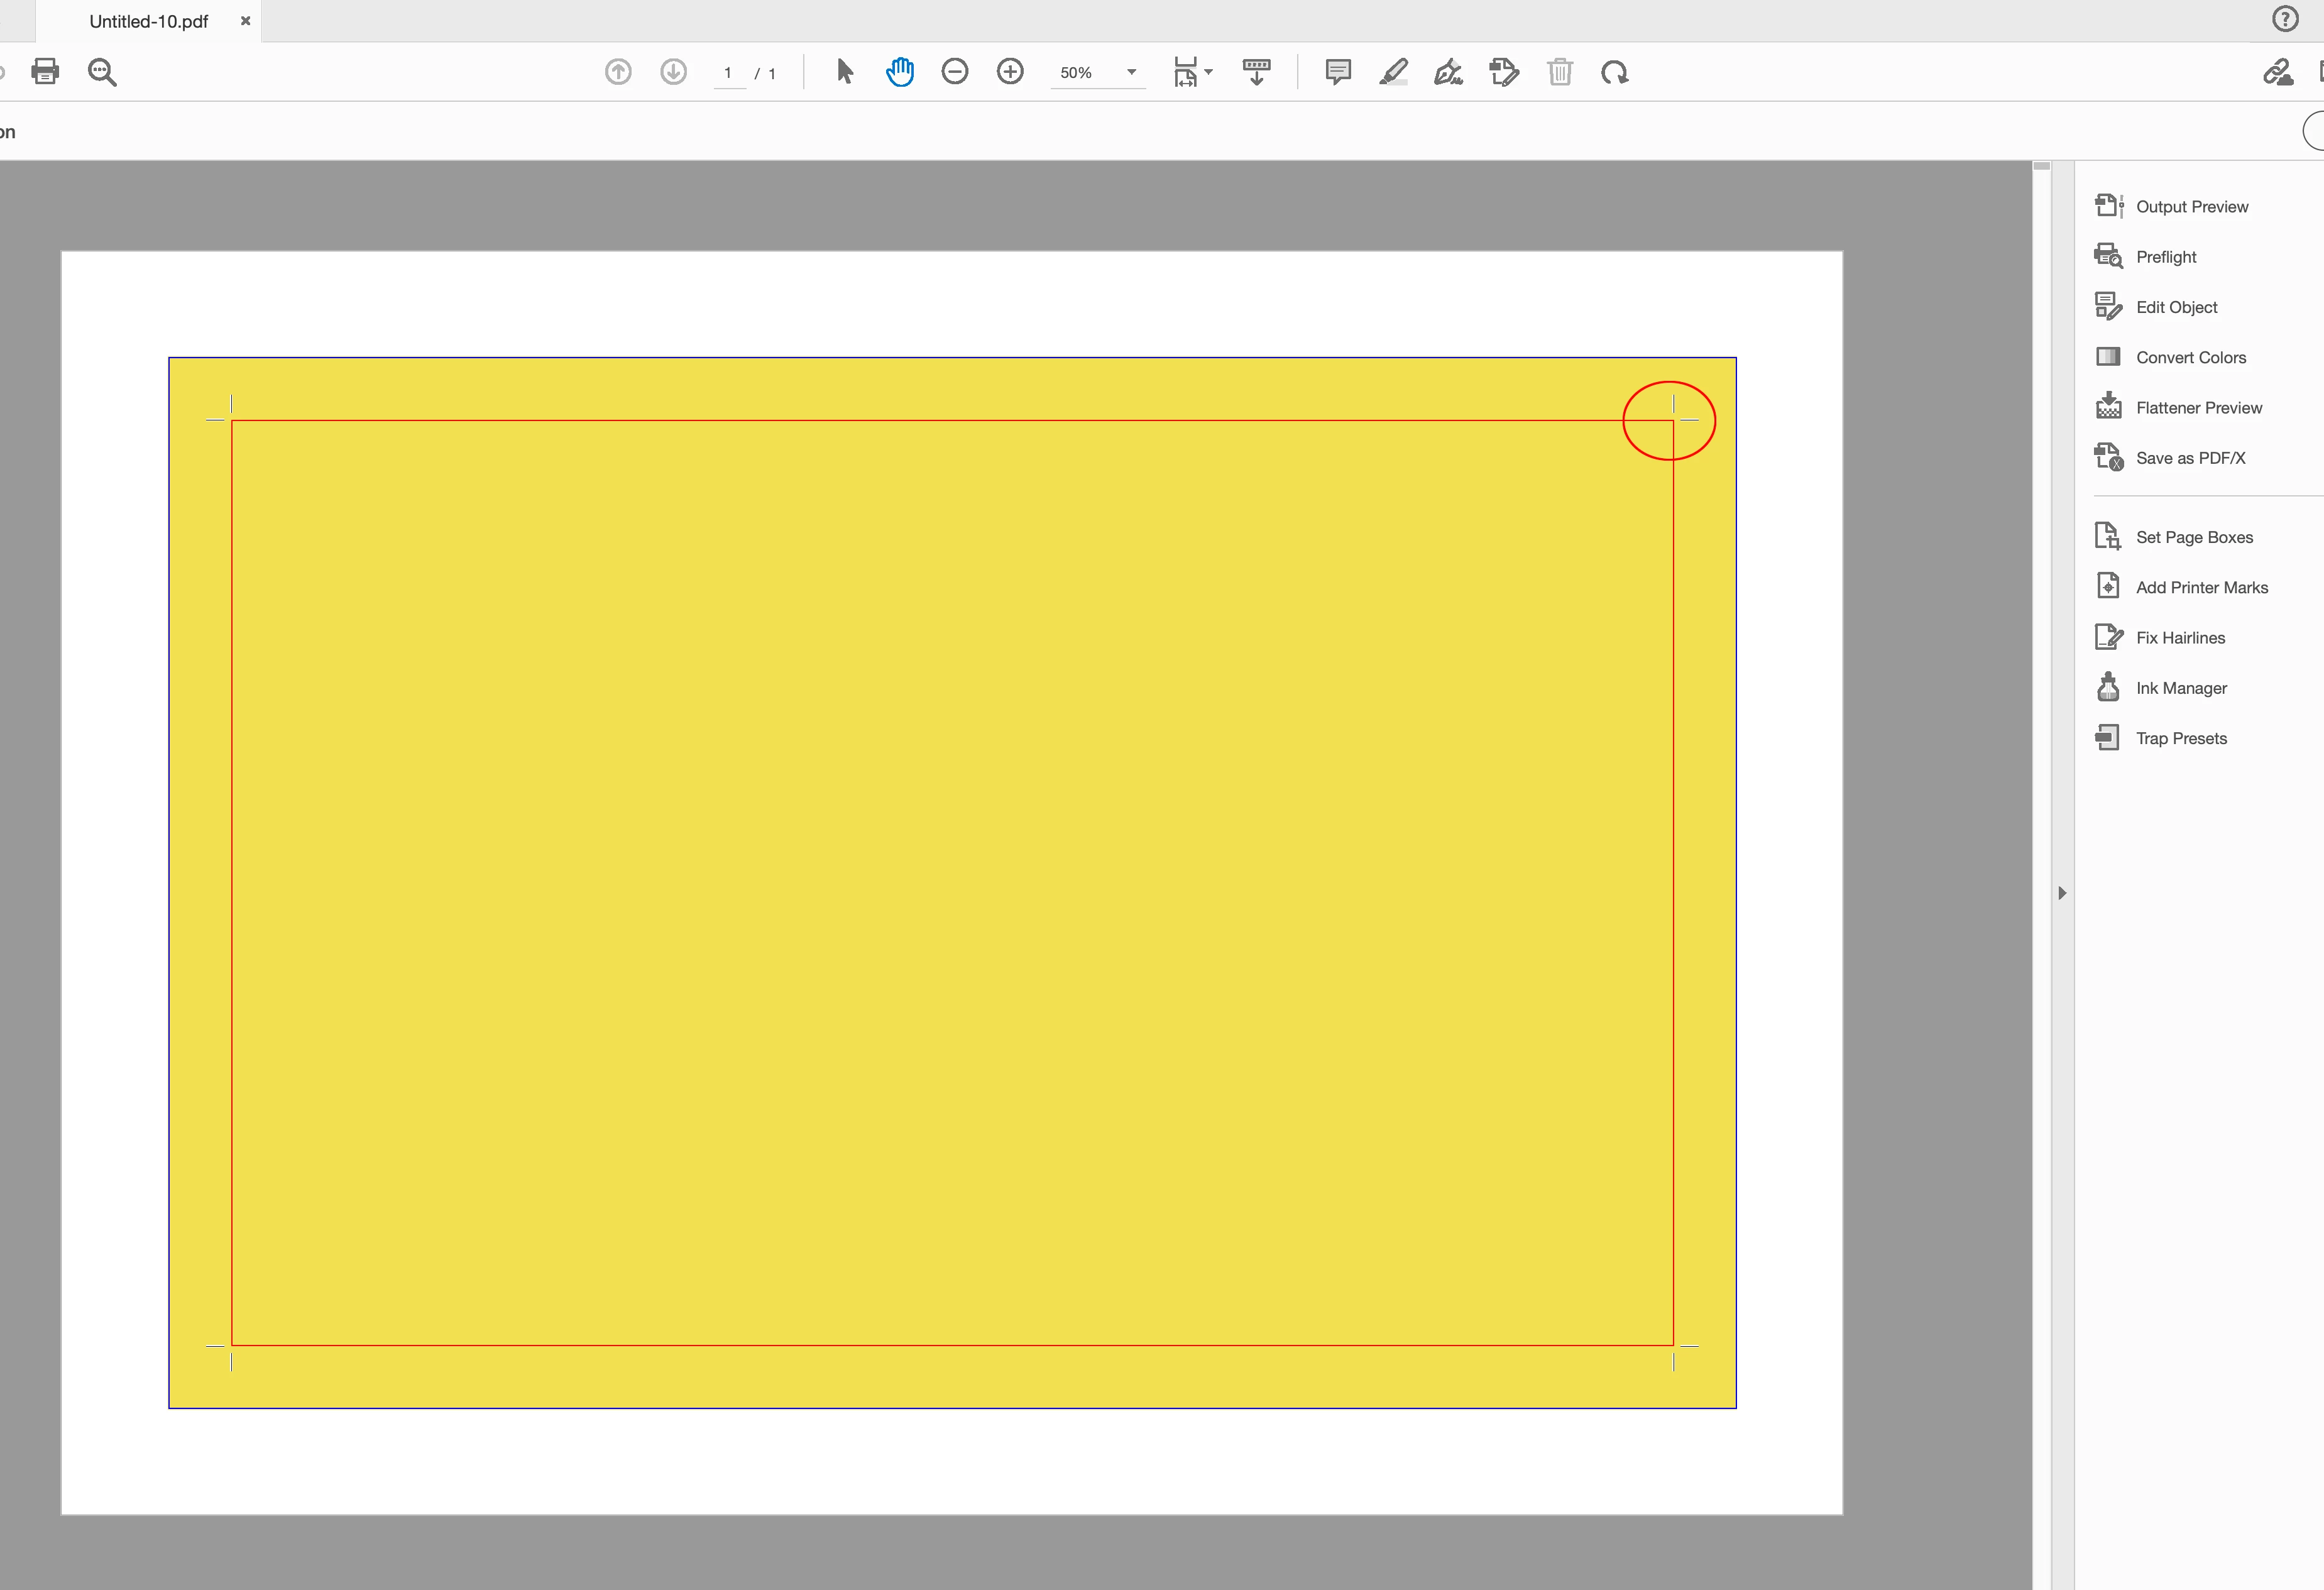
Task: Click the trash Delete icon
Action: coord(1559,72)
